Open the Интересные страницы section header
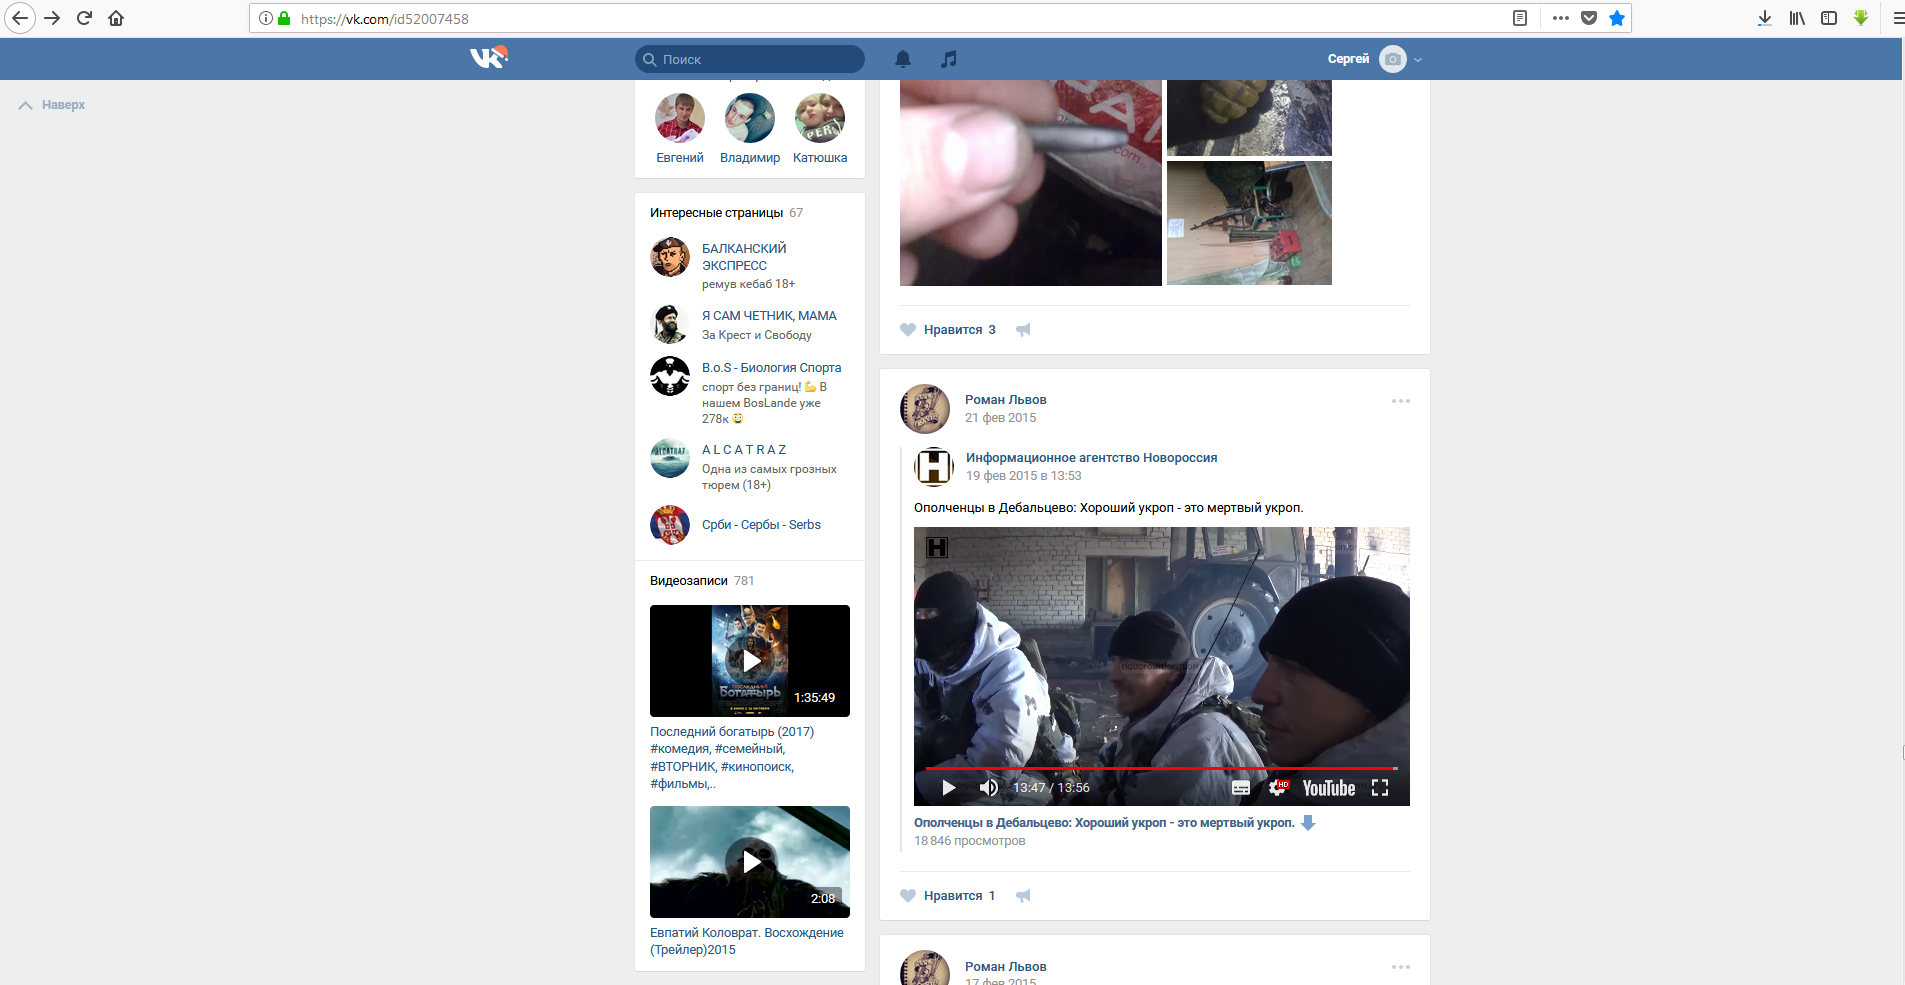The image size is (1905, 985). (x=716, y=213)
